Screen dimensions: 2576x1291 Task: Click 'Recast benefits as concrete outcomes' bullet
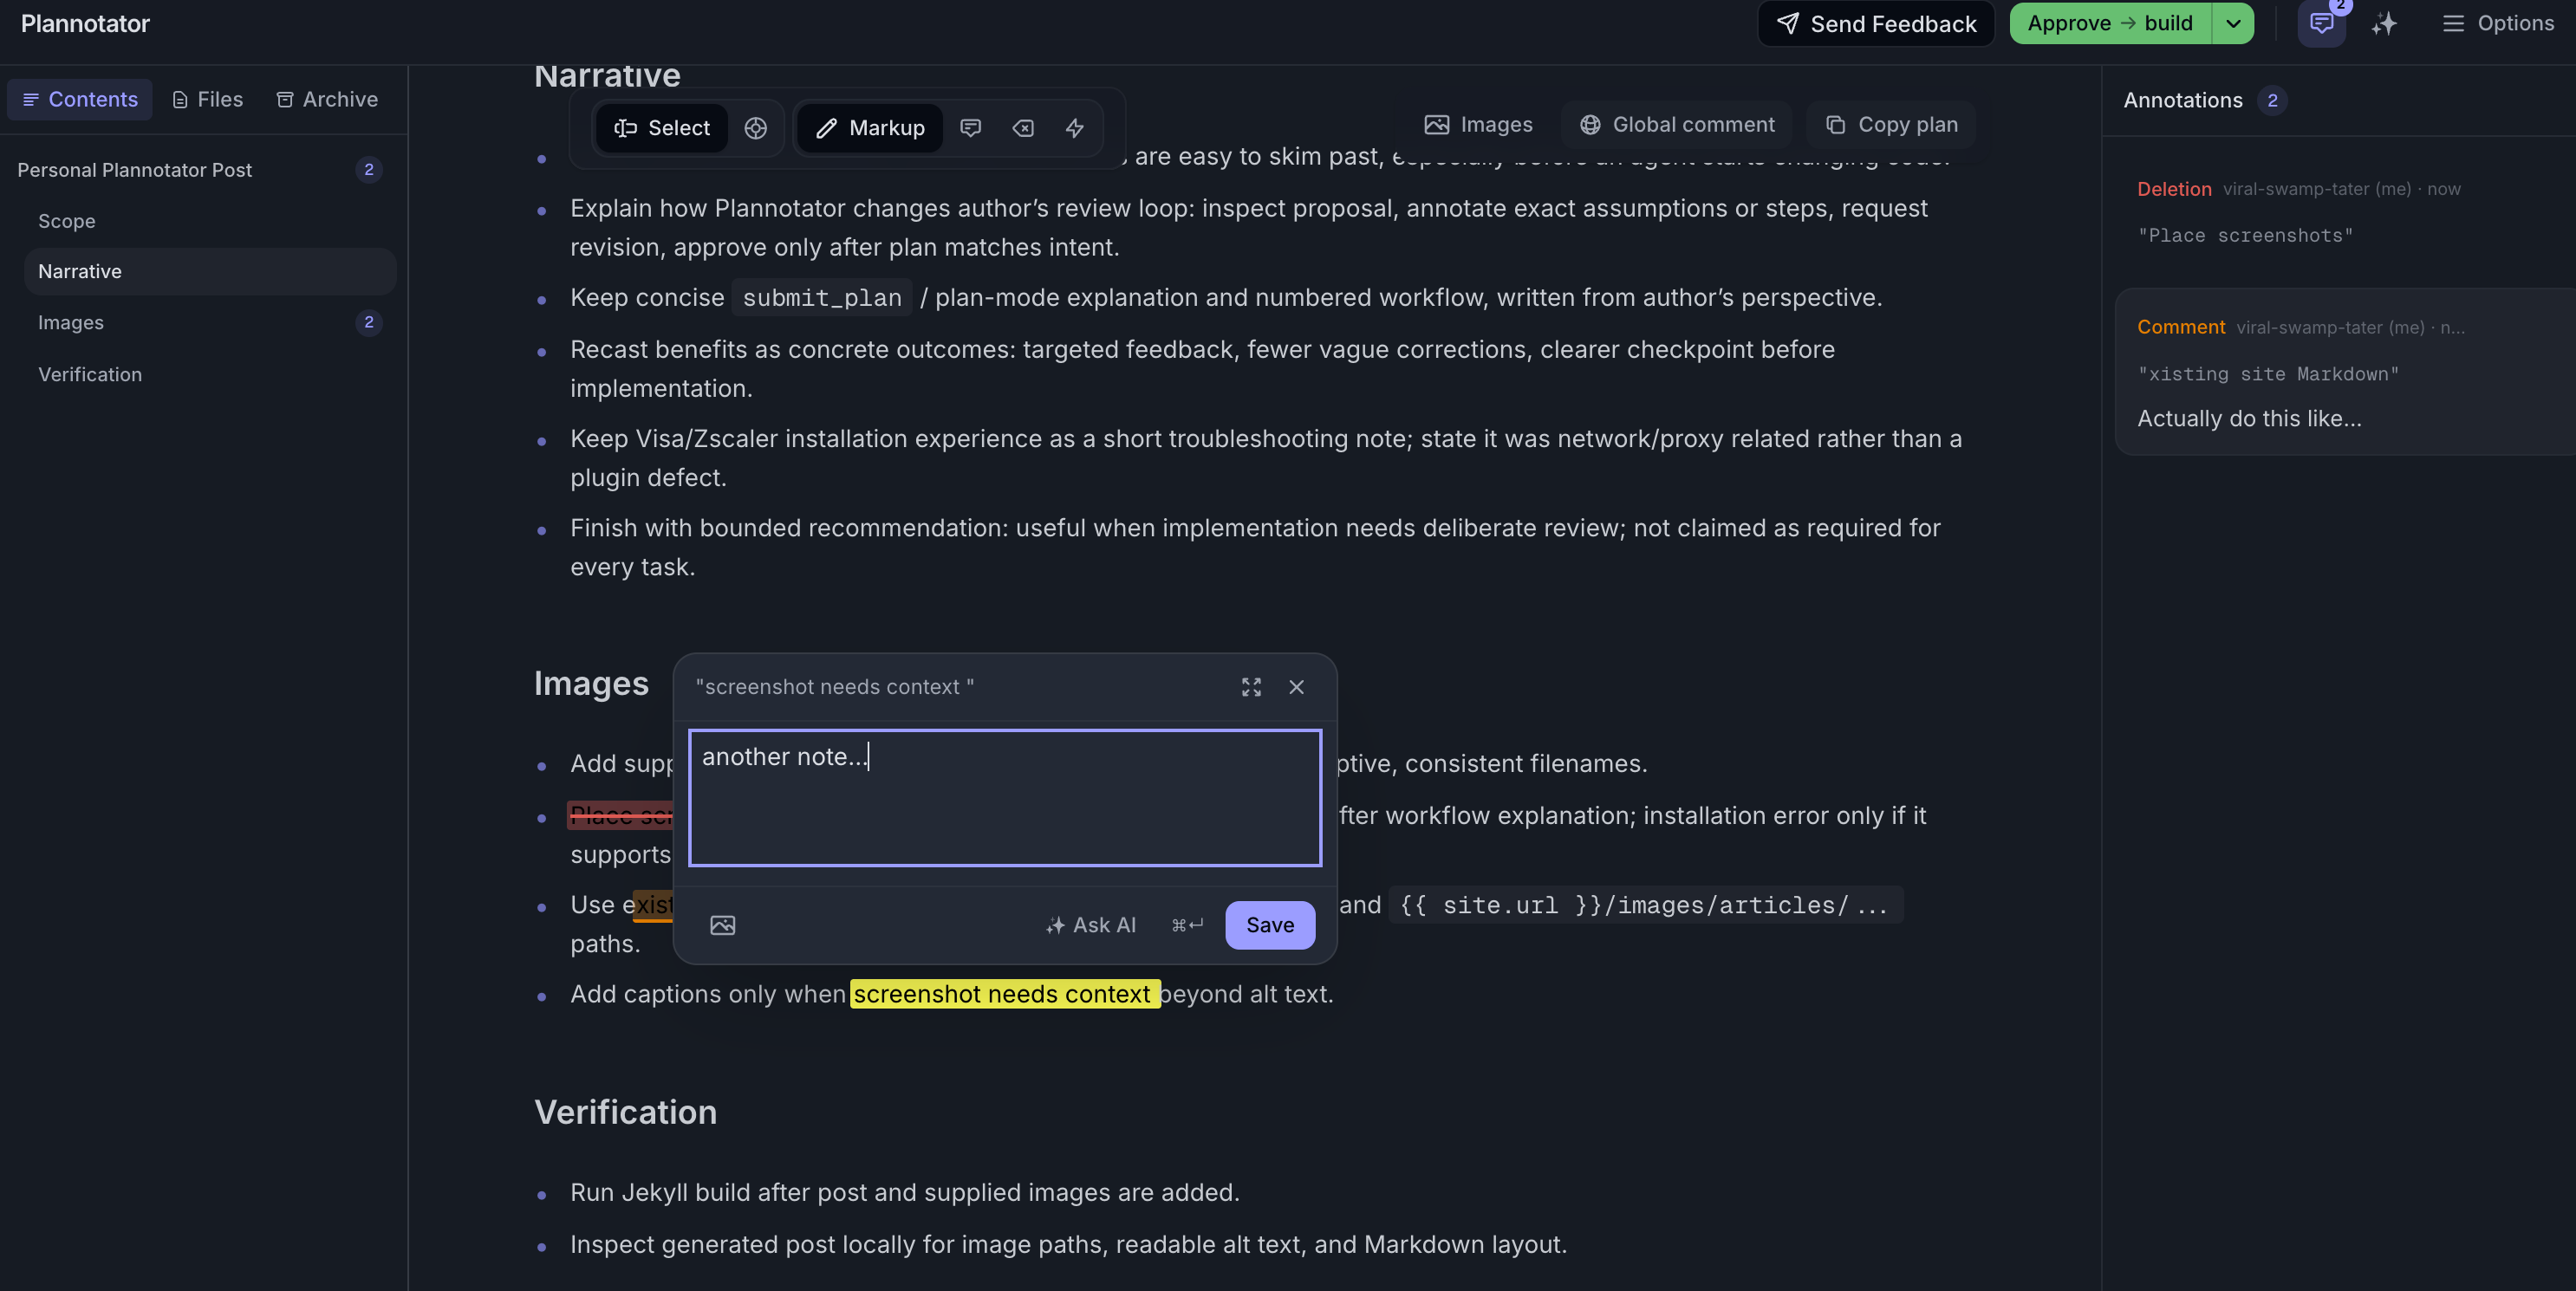click(1202, 369)
